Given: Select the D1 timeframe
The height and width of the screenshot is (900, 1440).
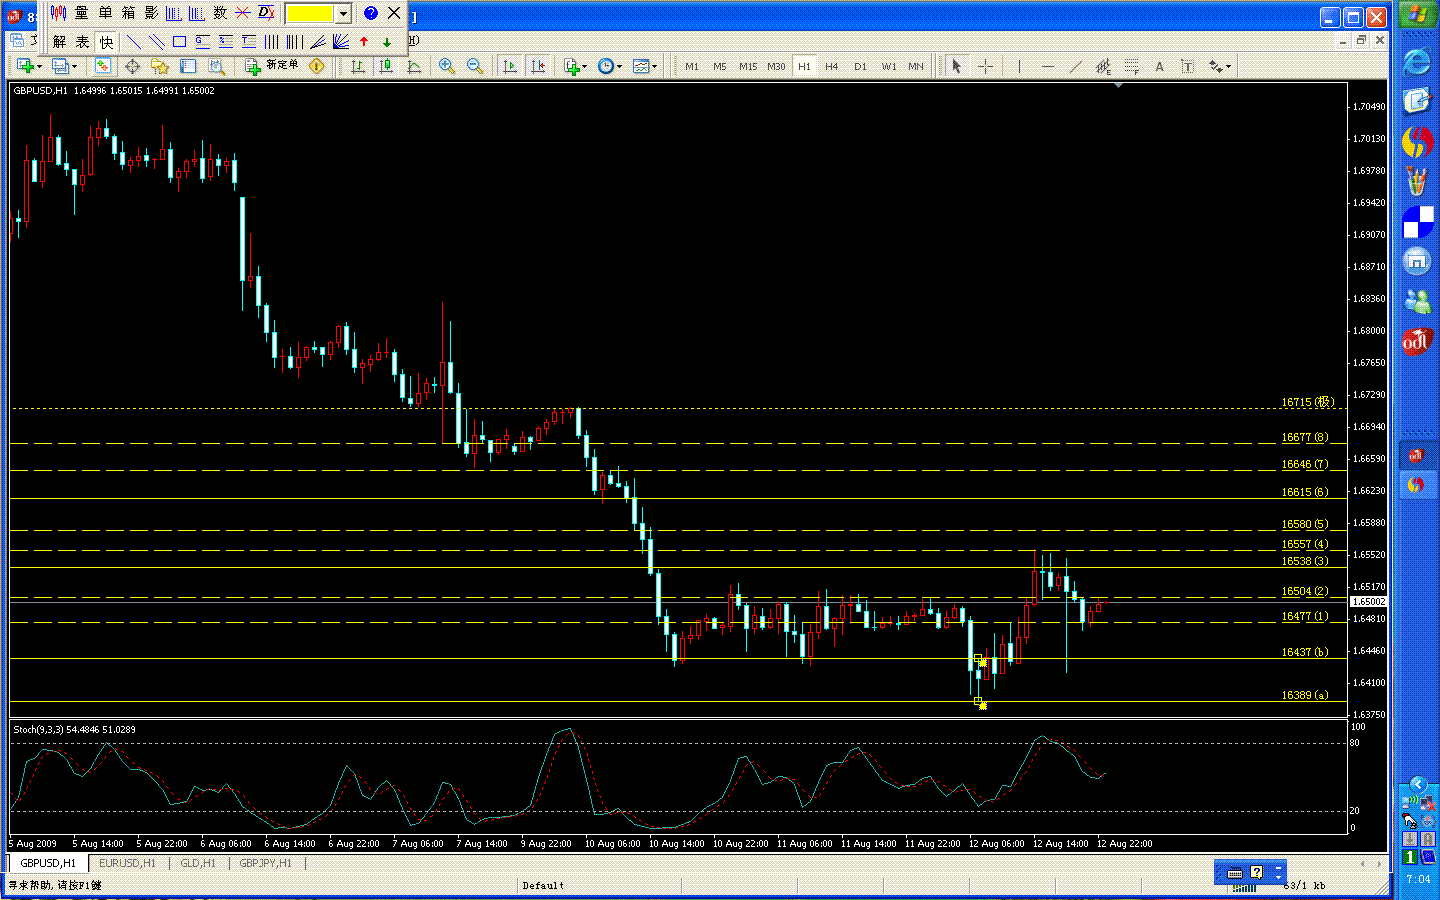Looking at the screenshot, I should coord(860,66).
